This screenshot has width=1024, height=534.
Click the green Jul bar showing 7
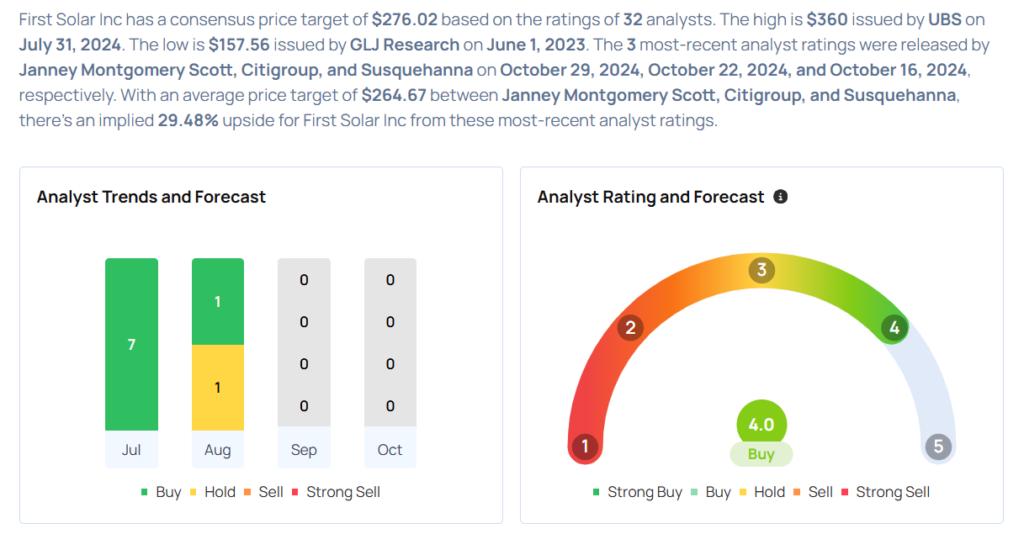coord(131,344)
